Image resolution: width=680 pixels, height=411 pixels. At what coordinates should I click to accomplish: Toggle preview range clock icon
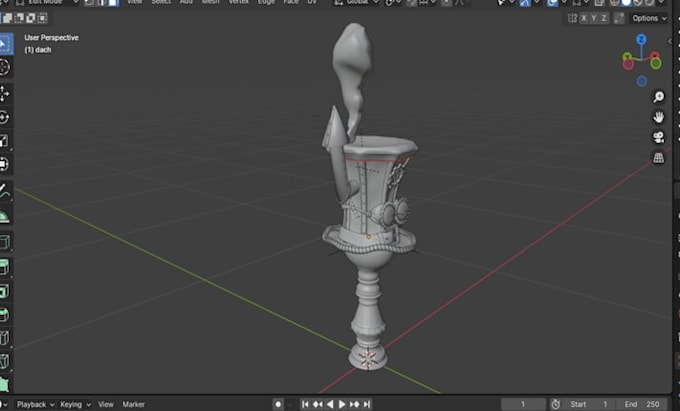(556, 404)
